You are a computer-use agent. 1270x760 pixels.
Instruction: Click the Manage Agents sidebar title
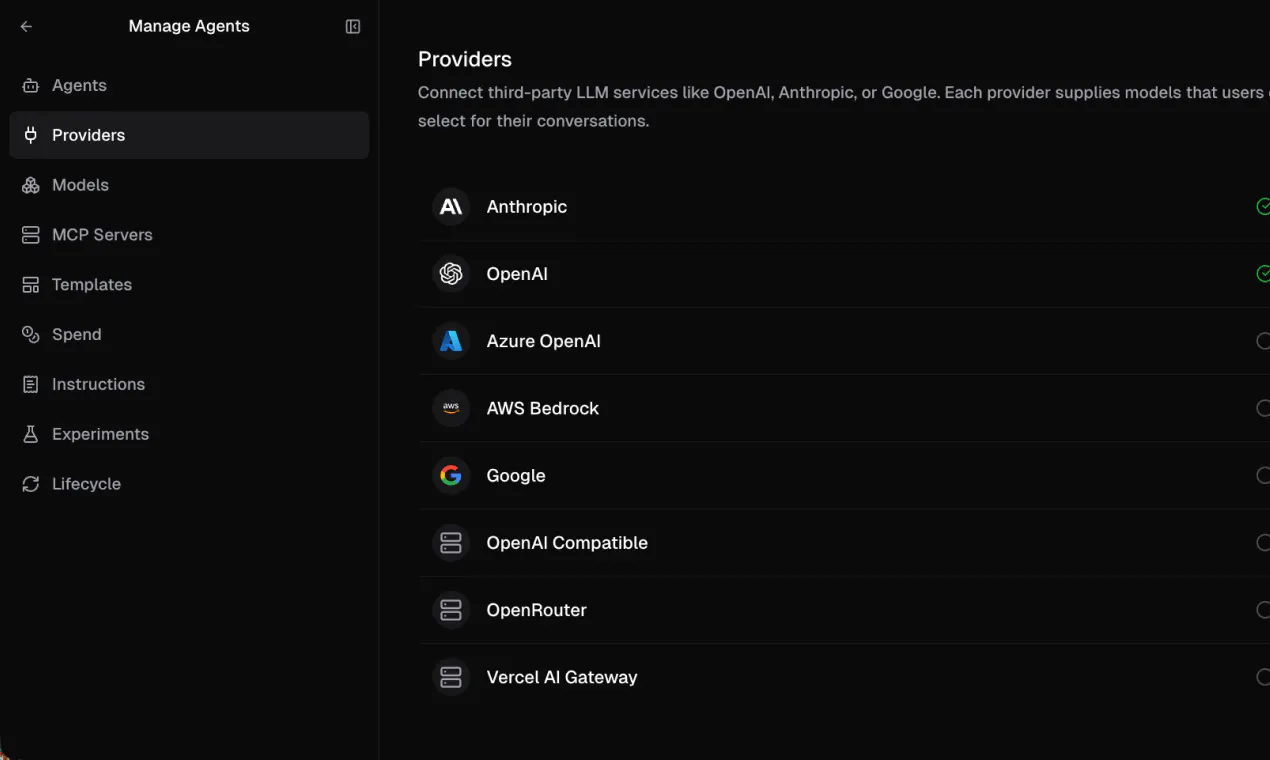coord(189,27)
